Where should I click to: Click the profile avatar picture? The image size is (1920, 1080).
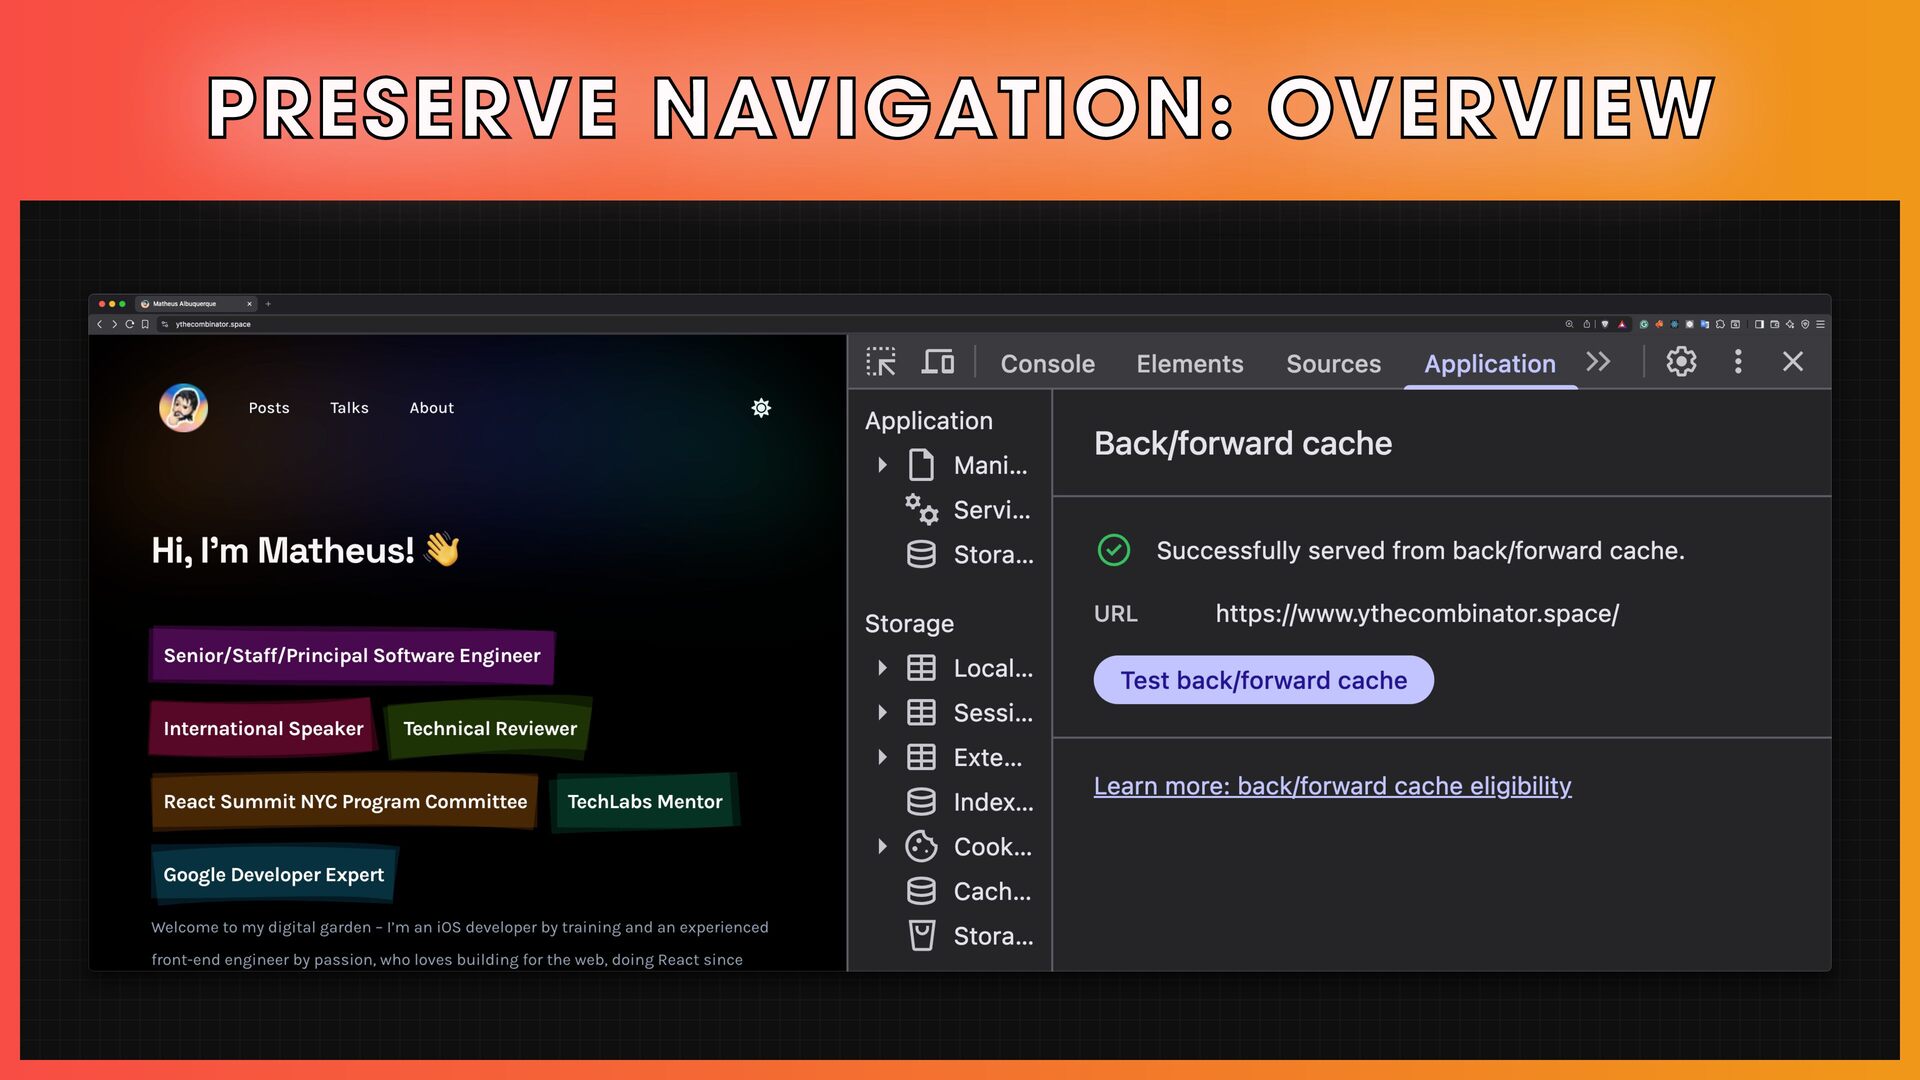[183, 408]
